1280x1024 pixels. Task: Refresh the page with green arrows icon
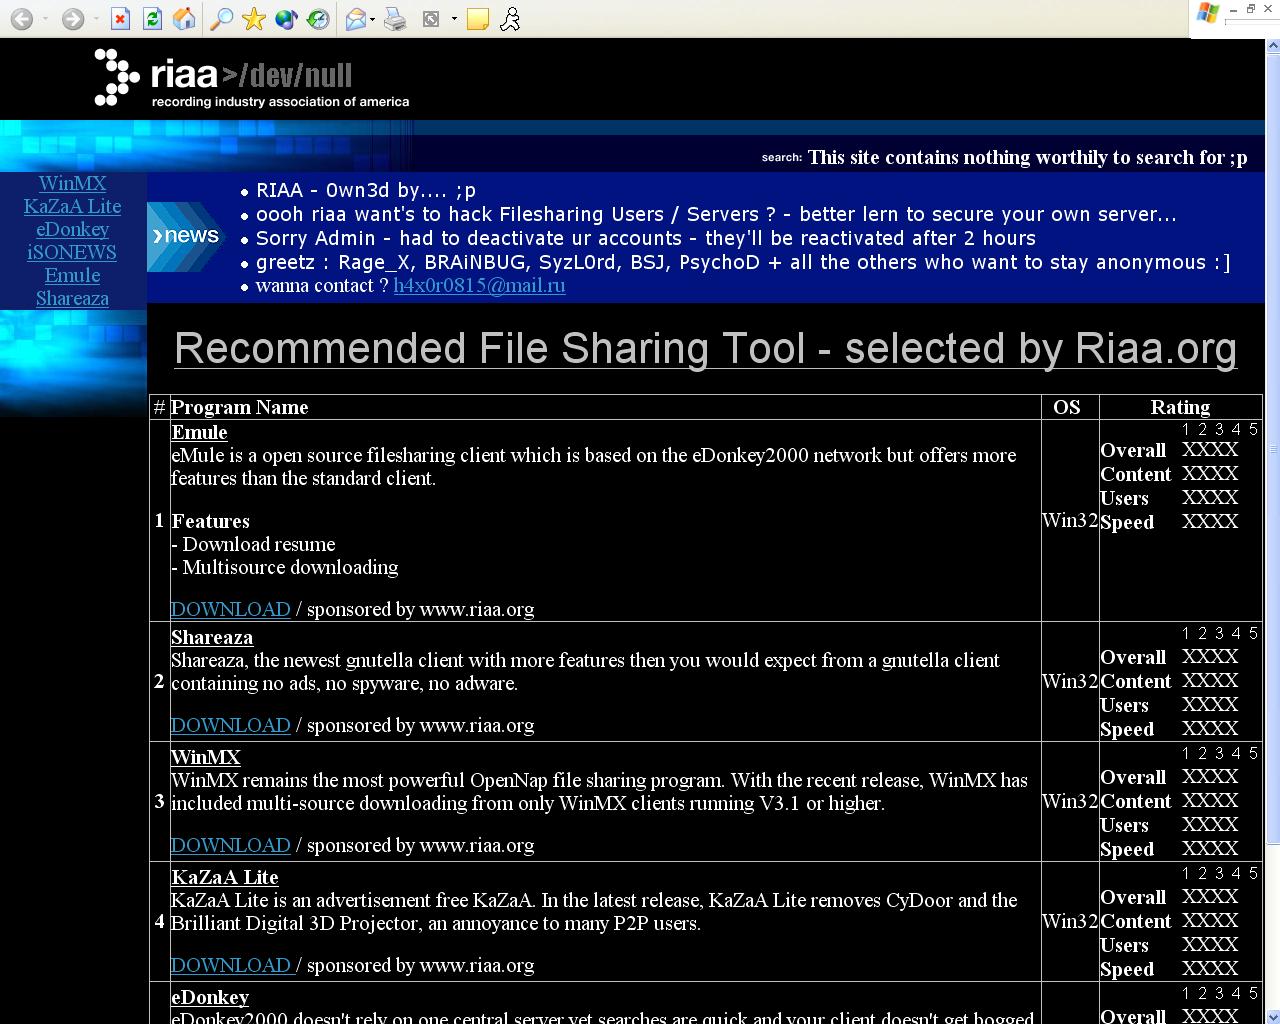(152, 19)
